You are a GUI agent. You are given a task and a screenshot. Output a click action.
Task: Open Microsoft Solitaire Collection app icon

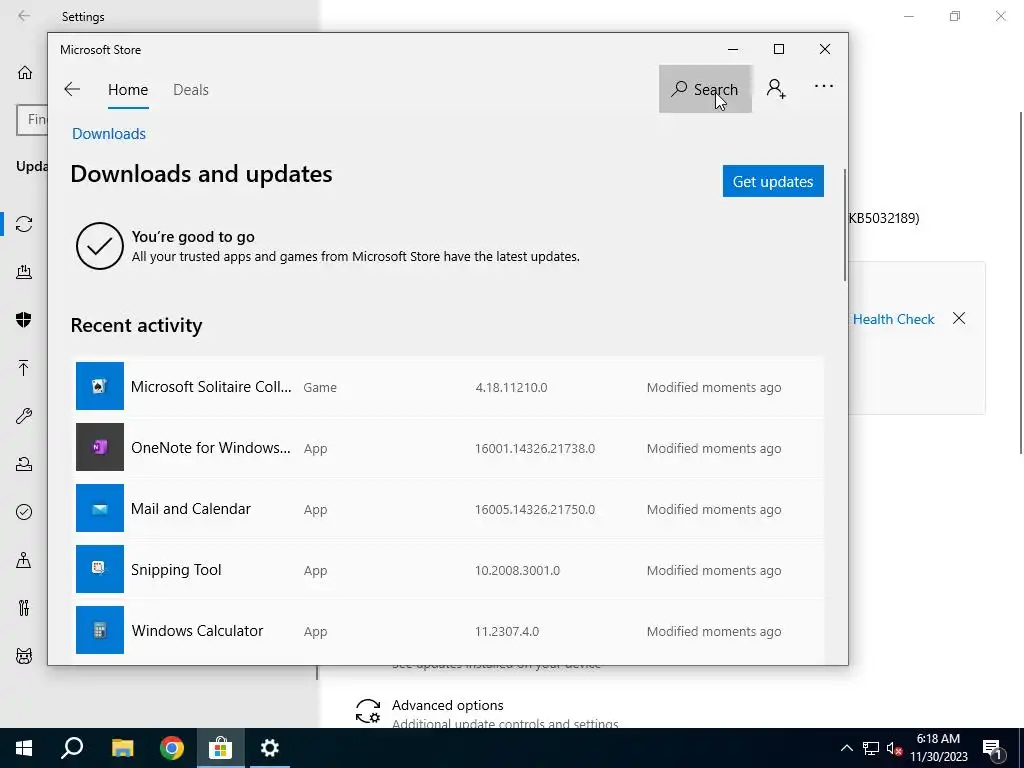tap(100, 386)
